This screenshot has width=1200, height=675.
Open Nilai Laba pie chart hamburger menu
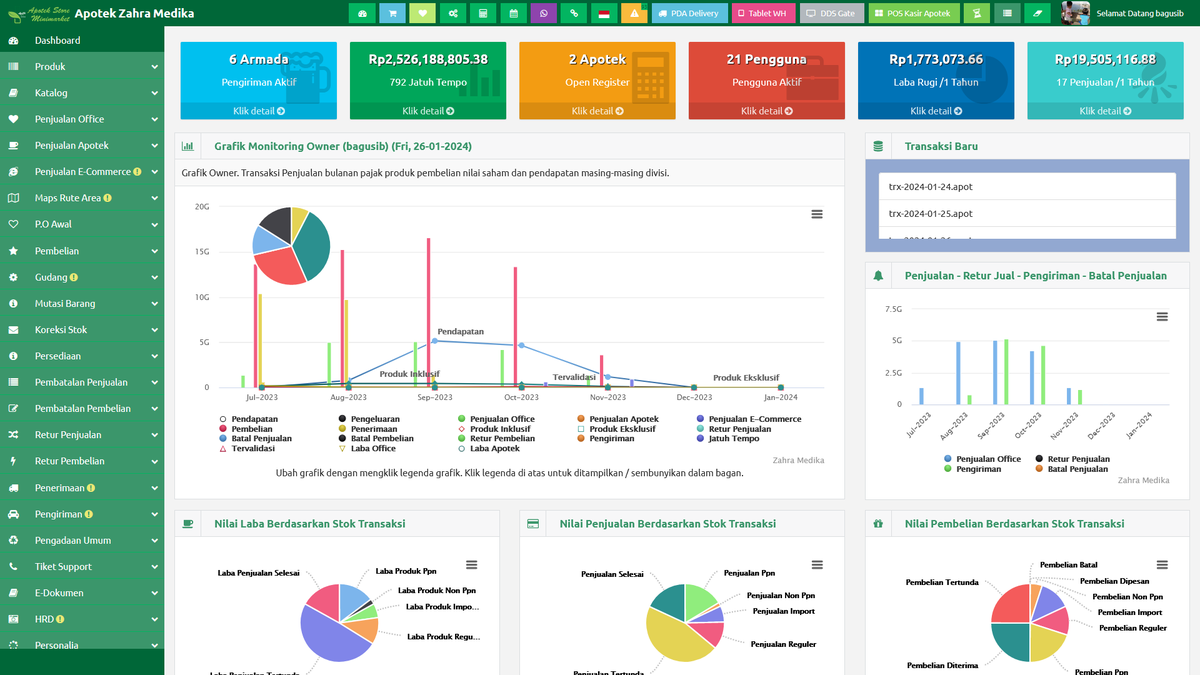pyautogui.click(x=472, y=565)
